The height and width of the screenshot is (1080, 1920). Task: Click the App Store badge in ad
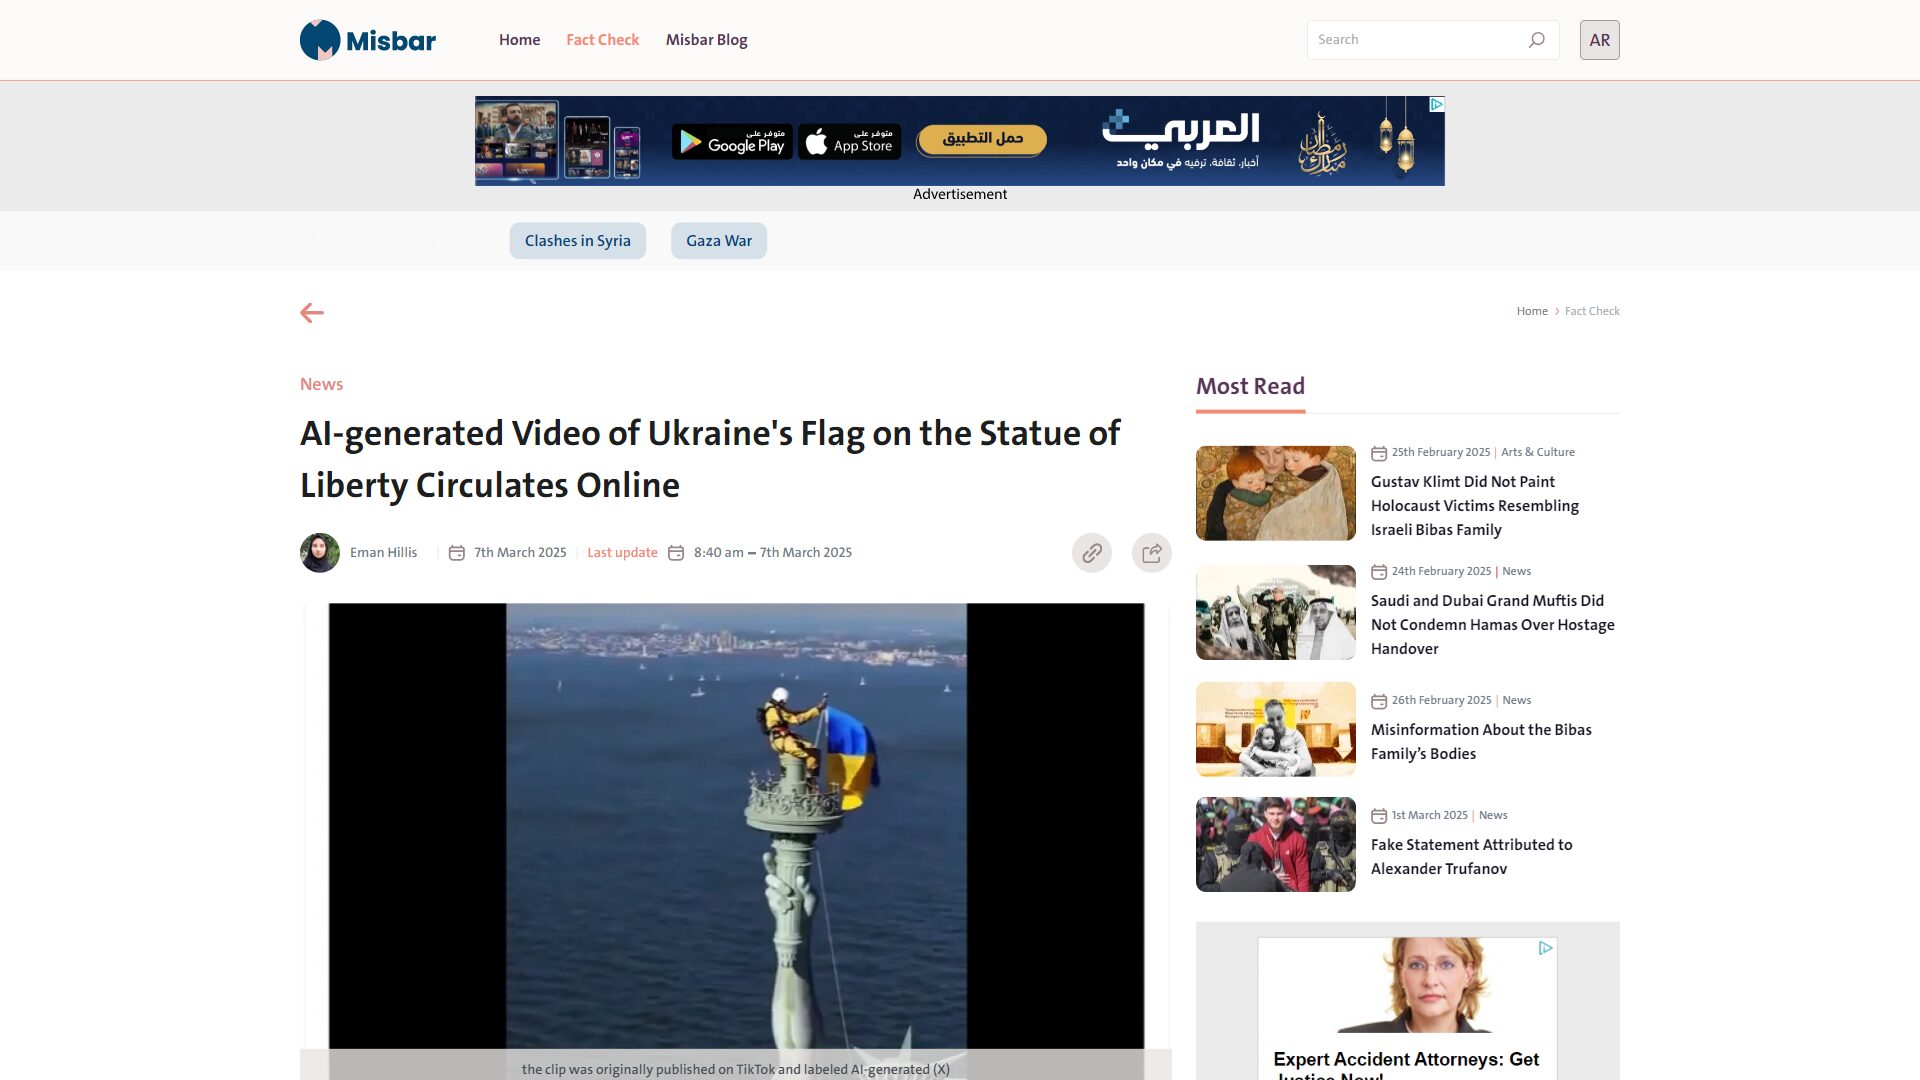850,142
